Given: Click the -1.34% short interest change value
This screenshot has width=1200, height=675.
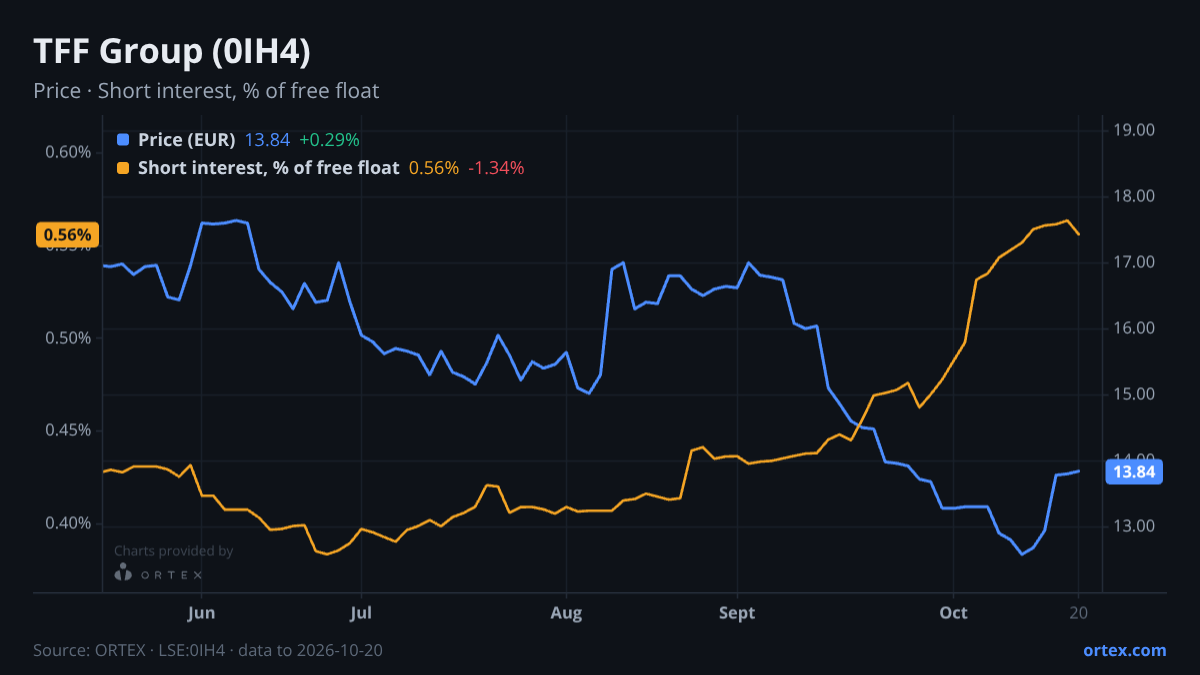Looking at the screenshot, I should [x=496, y=168].
